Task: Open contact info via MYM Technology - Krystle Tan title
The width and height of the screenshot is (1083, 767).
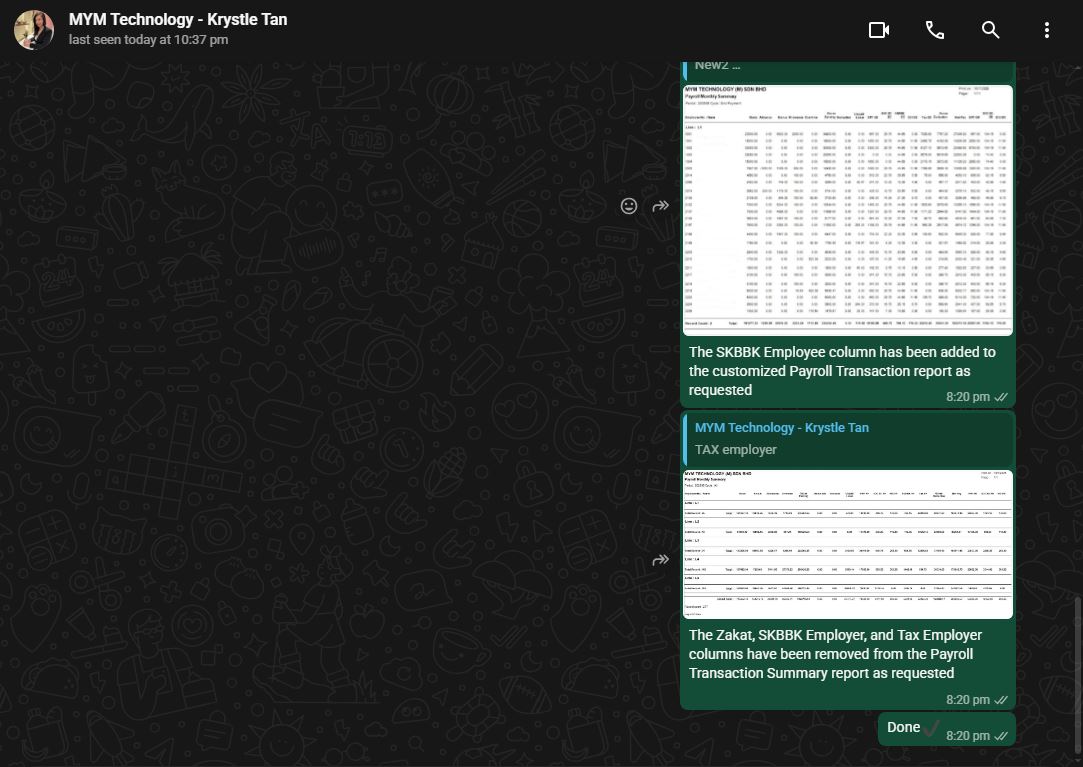Action: (178, 19)
